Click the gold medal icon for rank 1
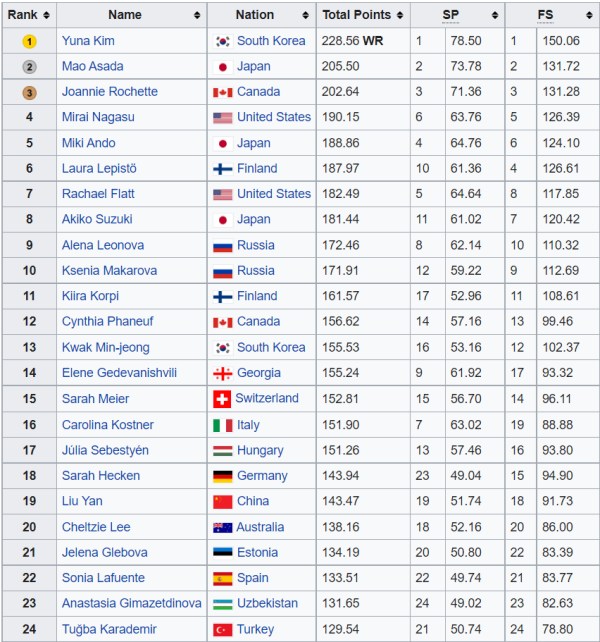 pos(30,41)
